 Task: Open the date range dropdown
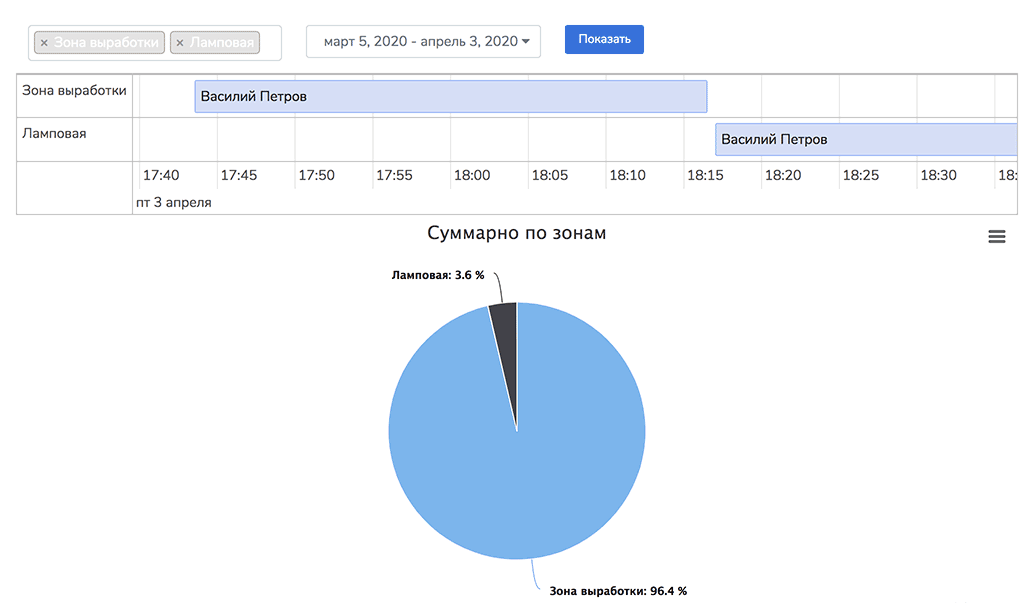(423, 42)
